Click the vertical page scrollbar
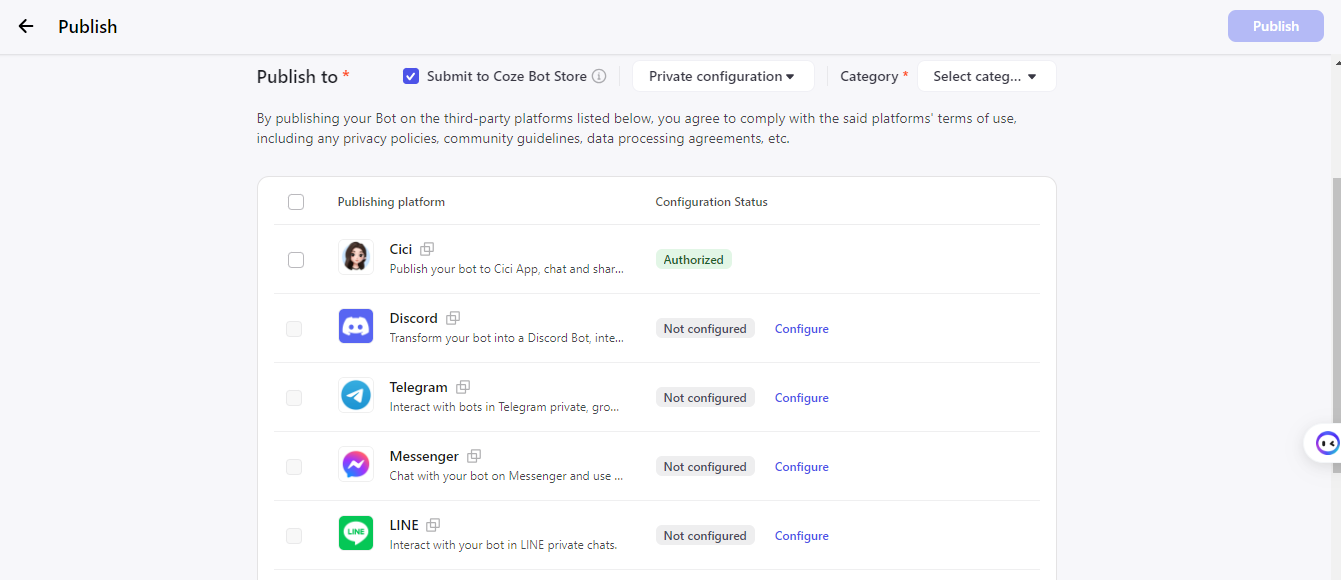 pos(1336,300)
